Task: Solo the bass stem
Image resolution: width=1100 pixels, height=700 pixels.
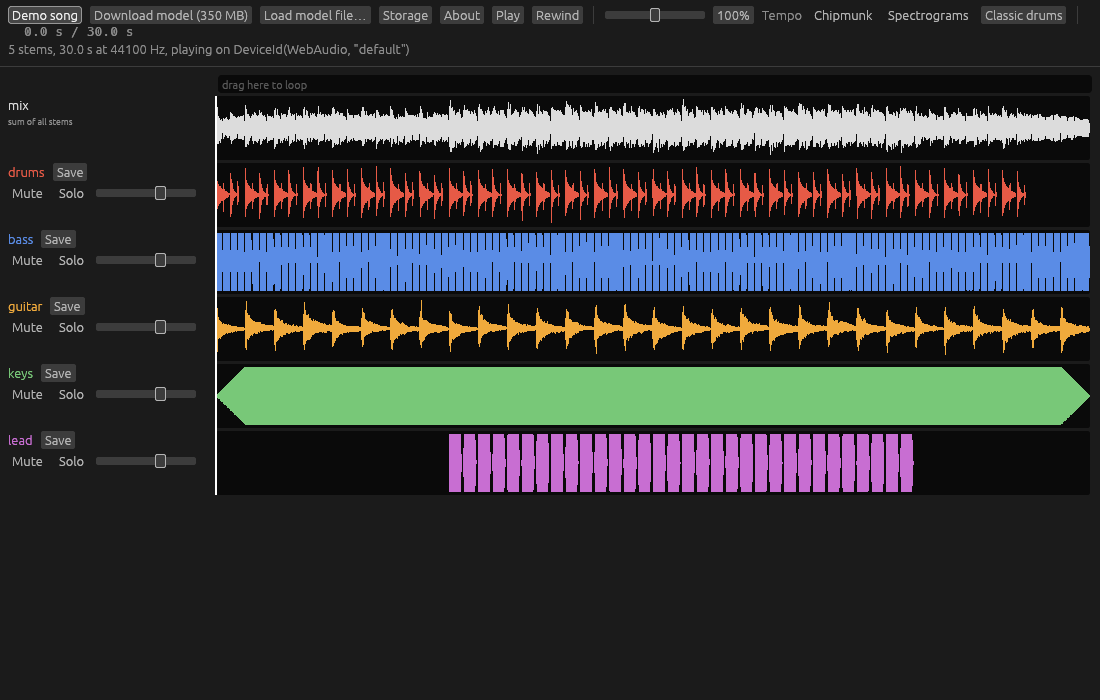Action: pyautogui.click(x=71, y=260)
